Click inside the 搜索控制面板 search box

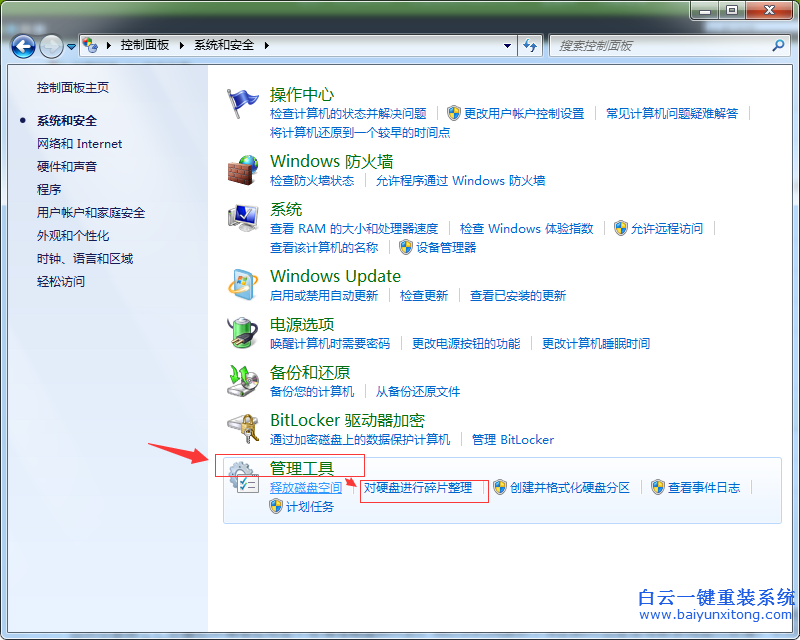[x=660, y=45]
